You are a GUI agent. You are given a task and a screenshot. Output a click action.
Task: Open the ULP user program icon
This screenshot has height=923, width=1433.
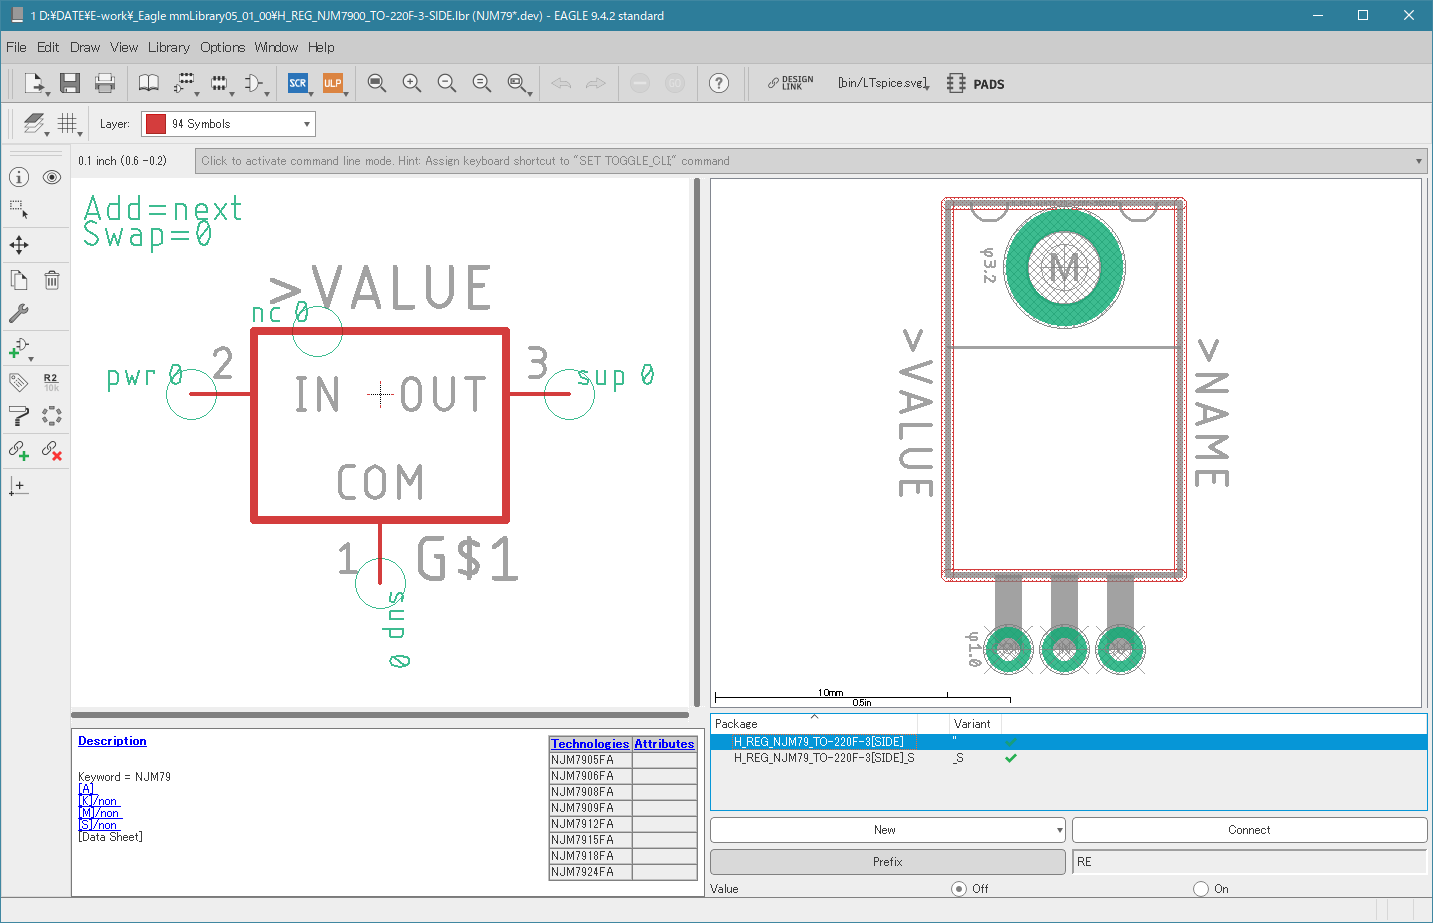(x=333, y=83)
